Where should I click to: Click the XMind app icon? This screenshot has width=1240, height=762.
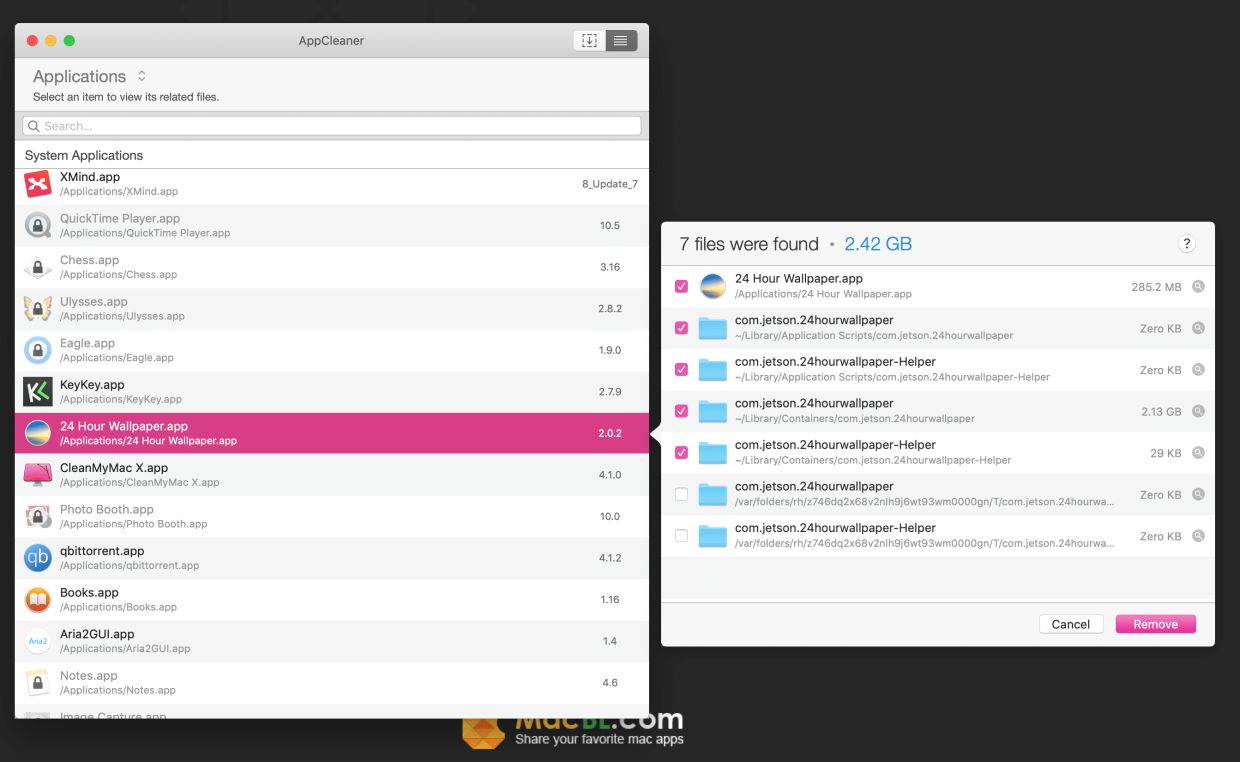(38, 184)
